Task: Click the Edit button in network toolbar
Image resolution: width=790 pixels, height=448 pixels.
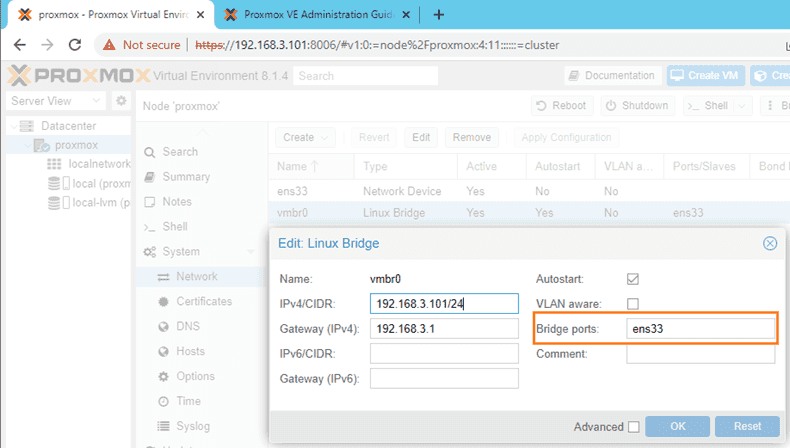Action: (x=421, y=137)
